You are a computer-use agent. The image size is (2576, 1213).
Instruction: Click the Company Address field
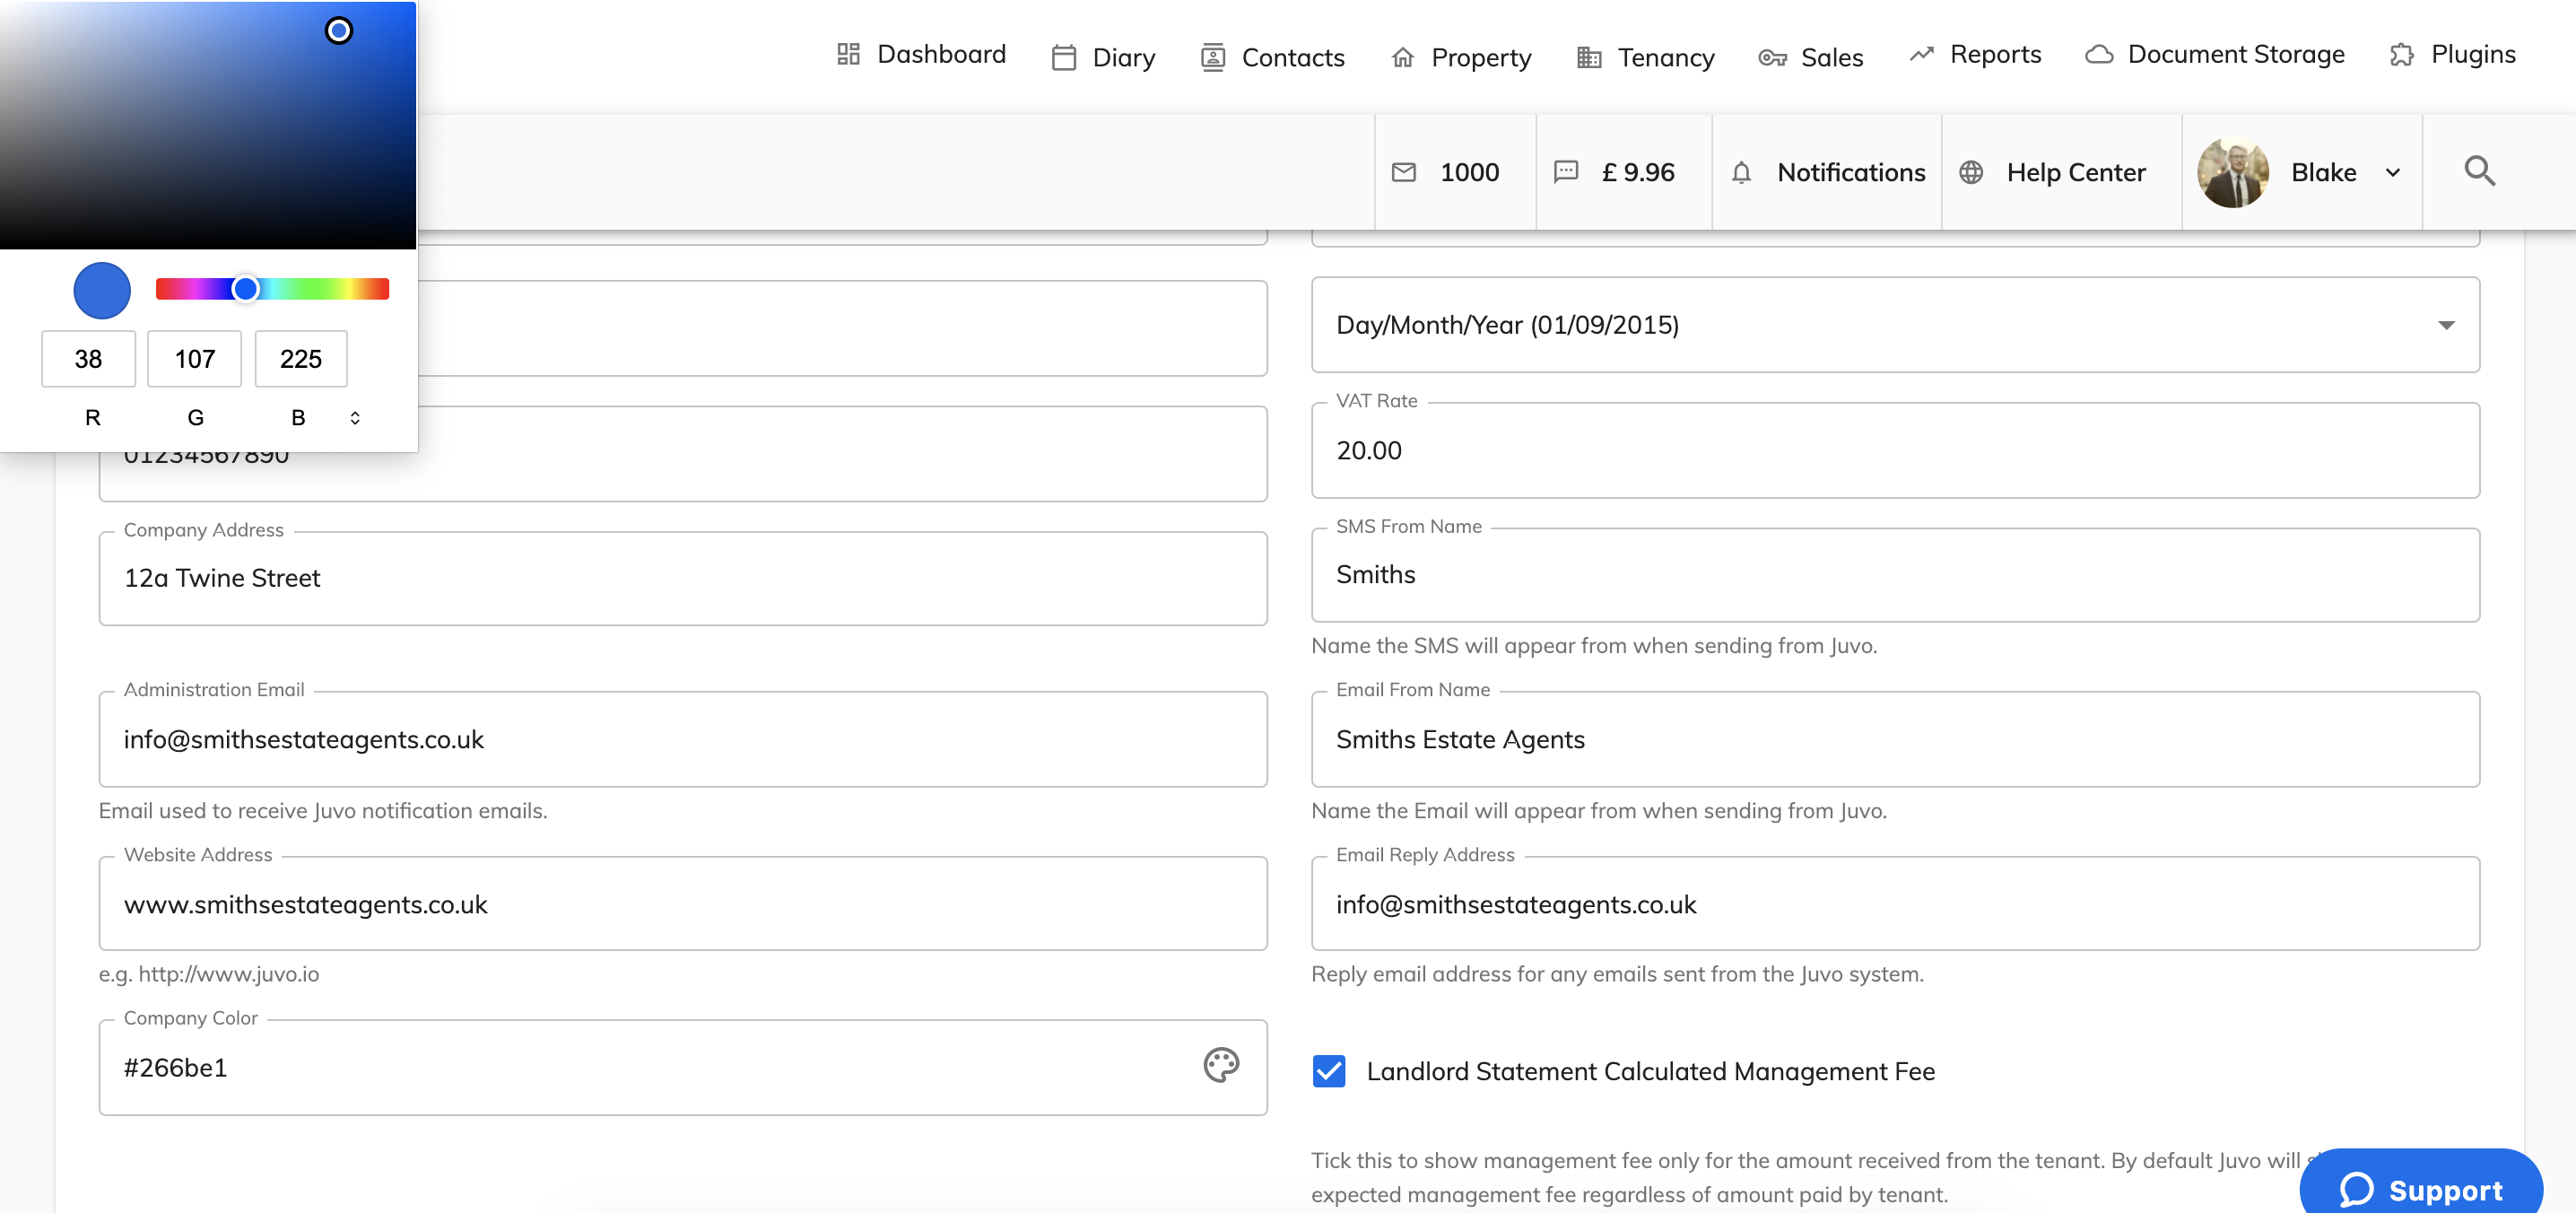[x=683, y=578]
